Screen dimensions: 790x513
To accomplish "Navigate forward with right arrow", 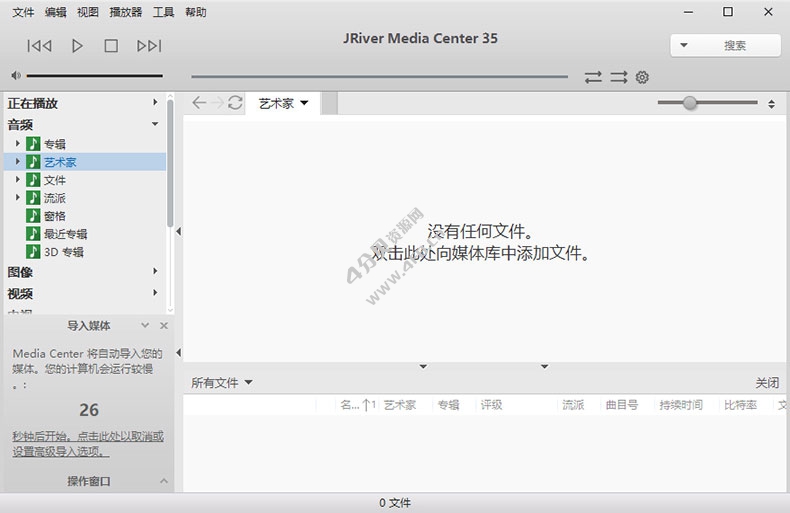I will coord(217,103).
